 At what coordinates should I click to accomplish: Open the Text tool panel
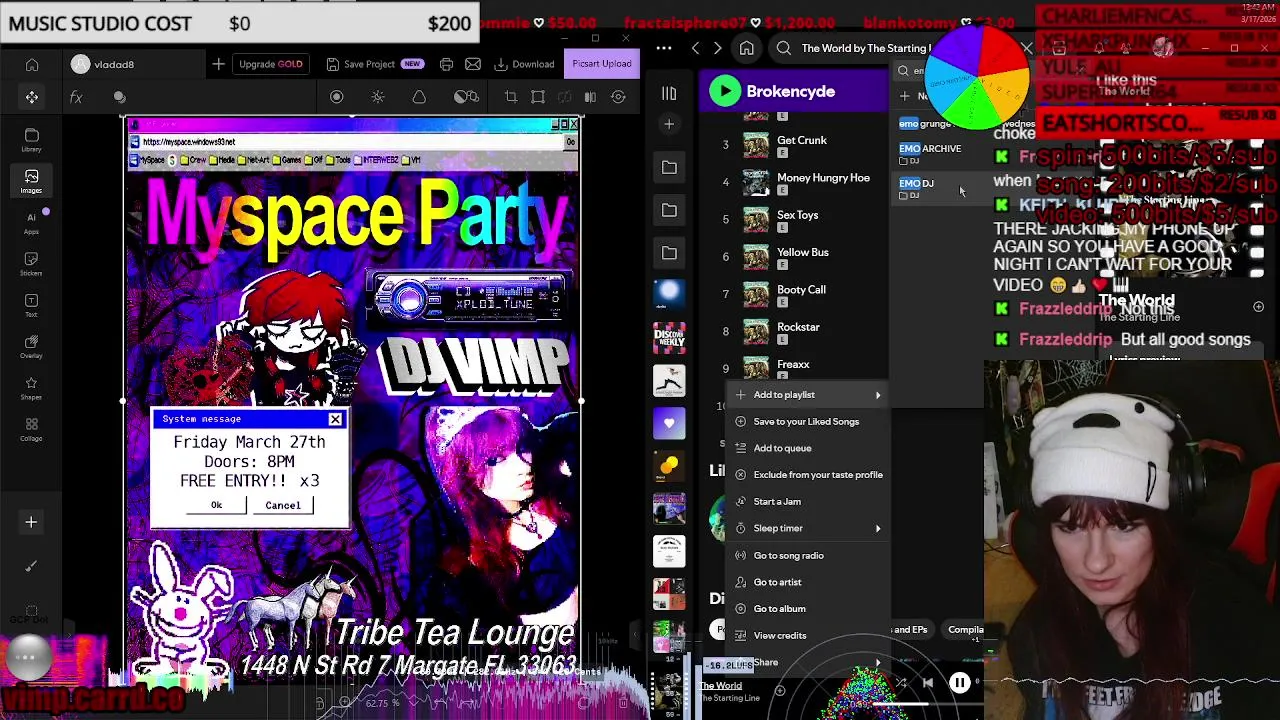[32, 305]
